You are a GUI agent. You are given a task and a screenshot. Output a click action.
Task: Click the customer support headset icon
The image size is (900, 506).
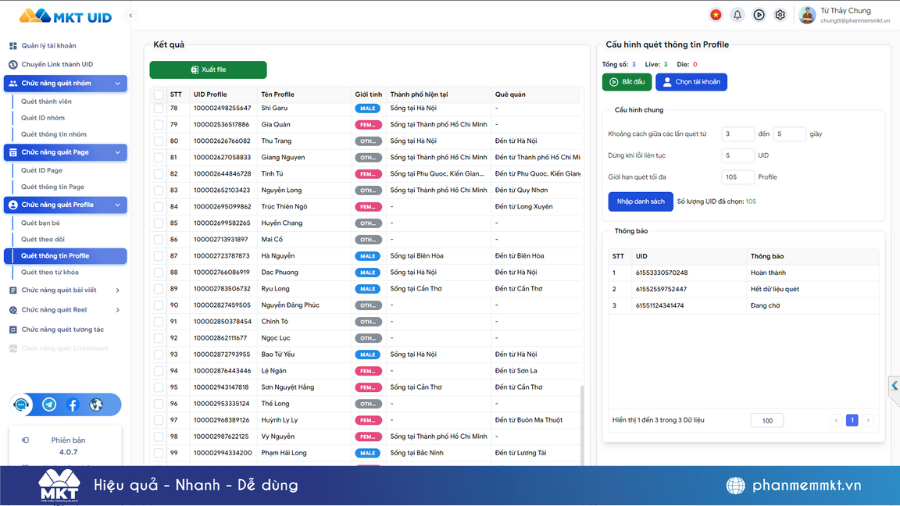click(x=22, y=405)
